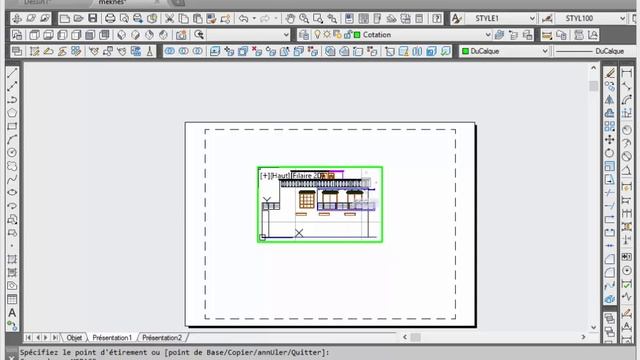Copy selection to clipboard
640x360 pixels.
184,18
